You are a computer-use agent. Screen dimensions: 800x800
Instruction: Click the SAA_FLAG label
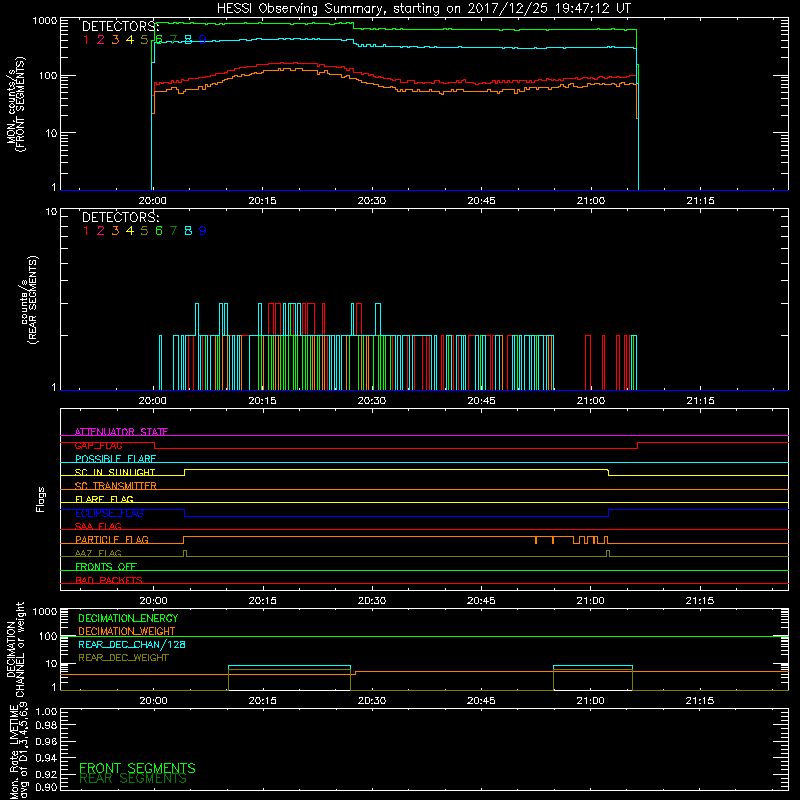98,526
